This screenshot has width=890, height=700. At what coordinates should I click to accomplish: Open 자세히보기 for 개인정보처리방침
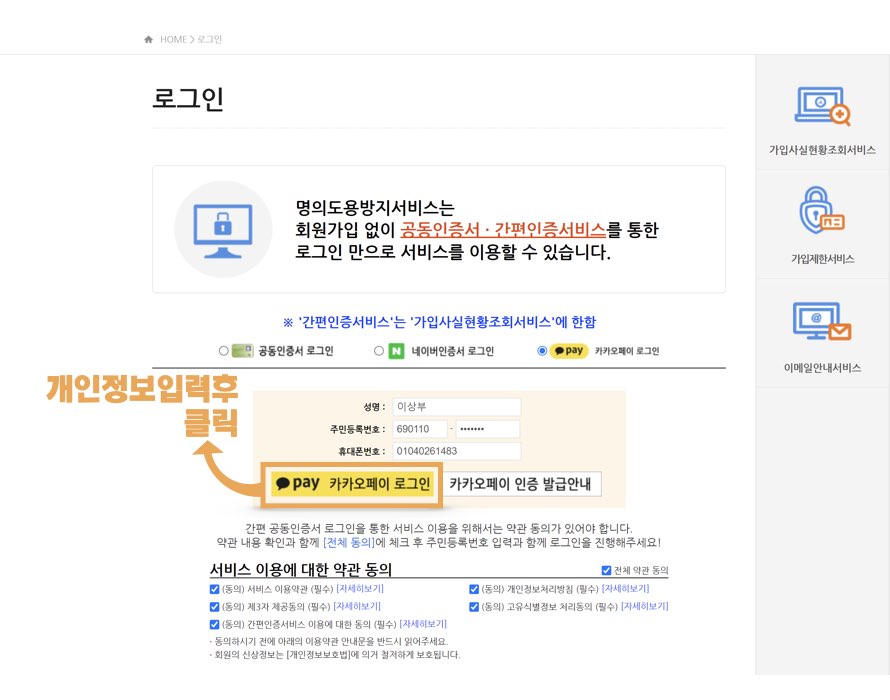(625, 589)
